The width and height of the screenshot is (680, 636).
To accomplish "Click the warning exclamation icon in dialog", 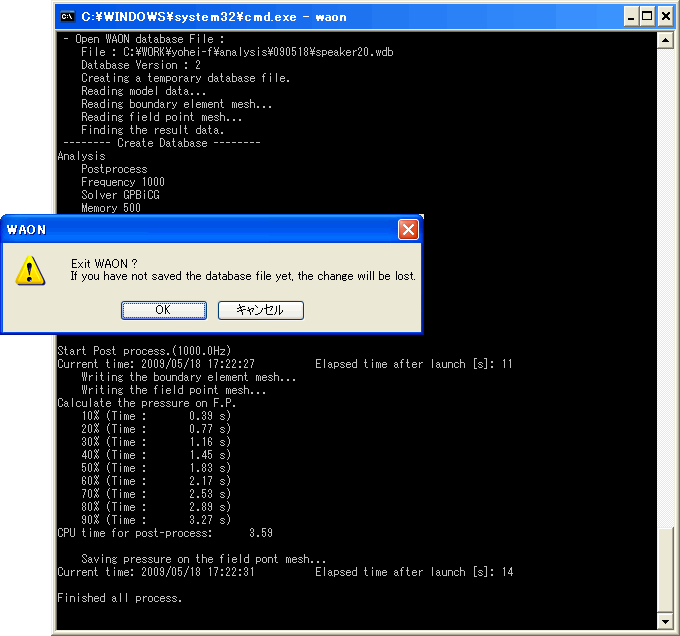I will [30, 271].
